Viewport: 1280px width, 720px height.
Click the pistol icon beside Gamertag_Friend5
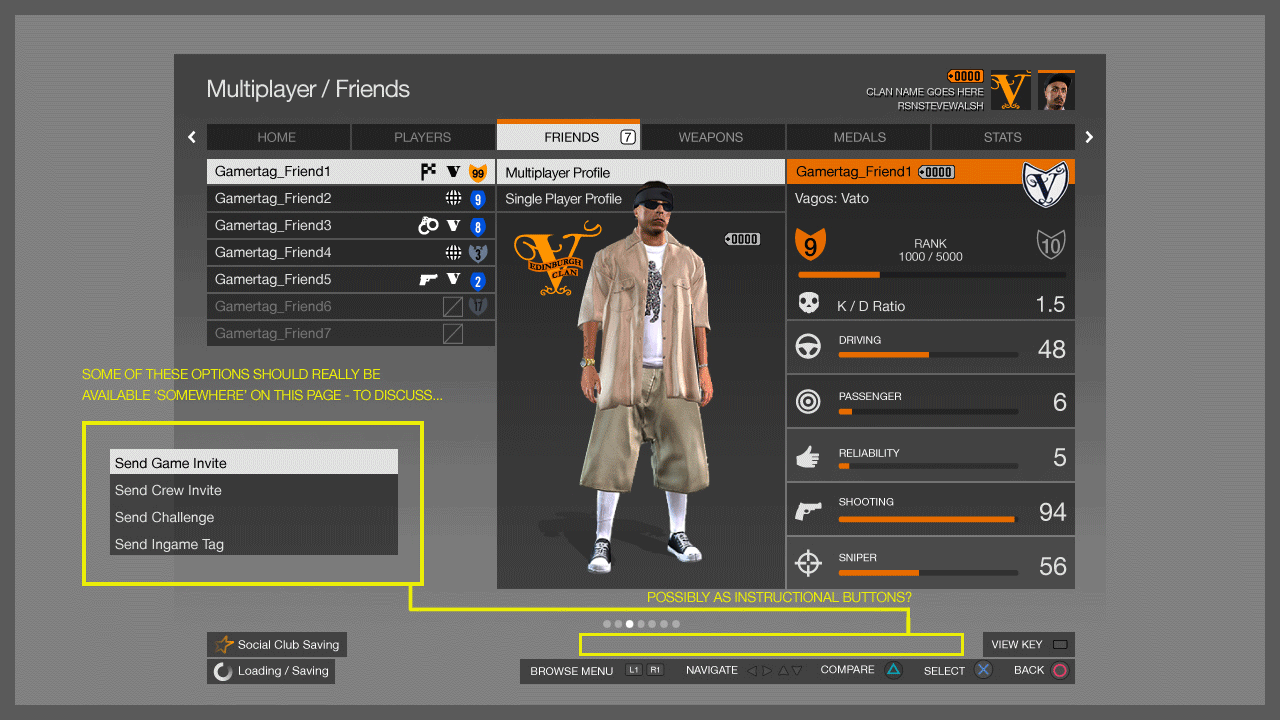tap(428, 280)
